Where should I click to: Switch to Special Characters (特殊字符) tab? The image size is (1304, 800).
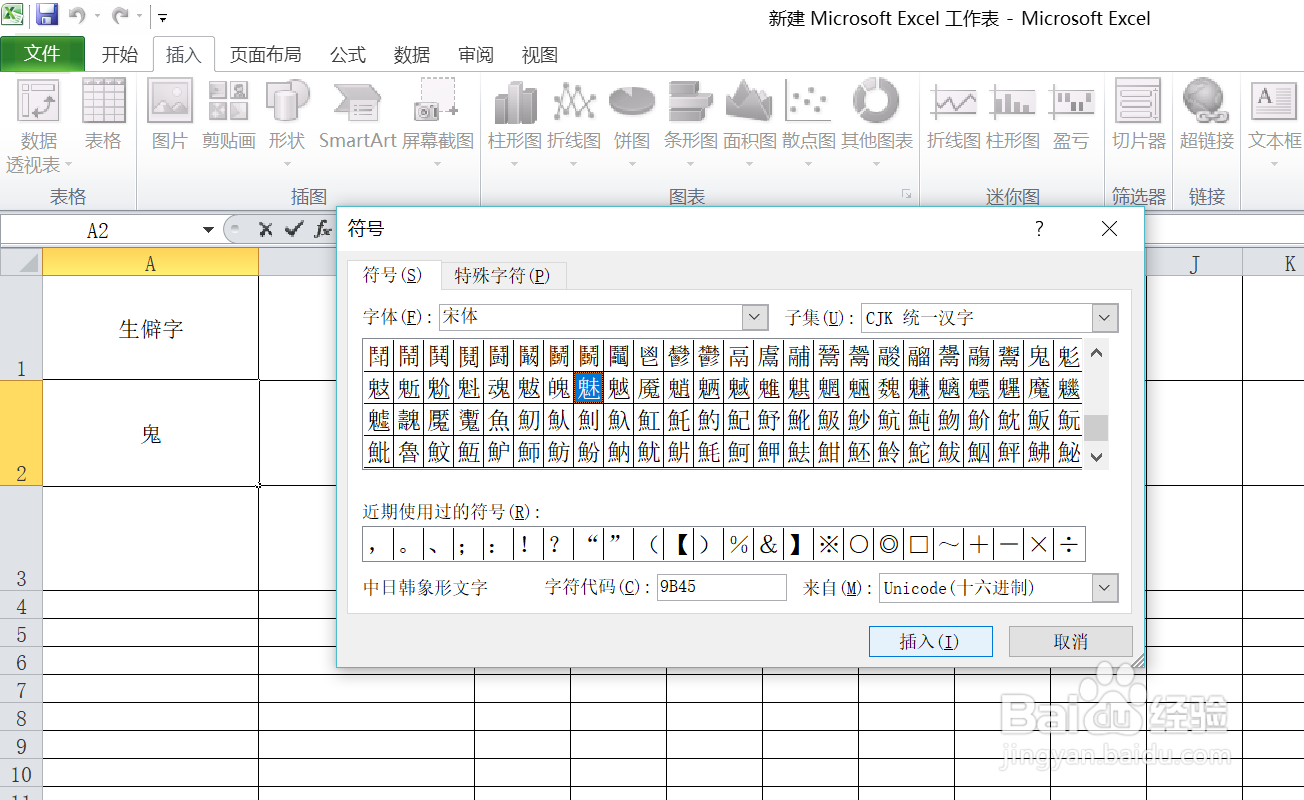point(502,275)
